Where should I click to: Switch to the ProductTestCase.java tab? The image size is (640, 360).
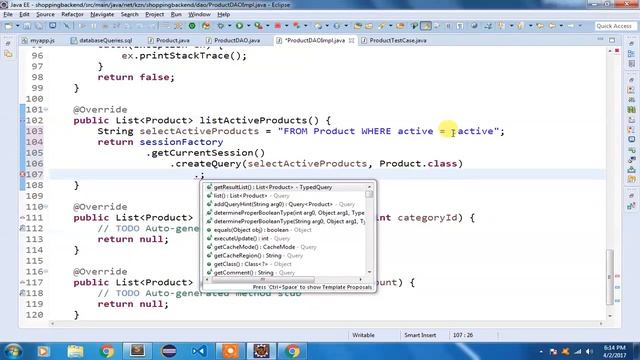393,40
